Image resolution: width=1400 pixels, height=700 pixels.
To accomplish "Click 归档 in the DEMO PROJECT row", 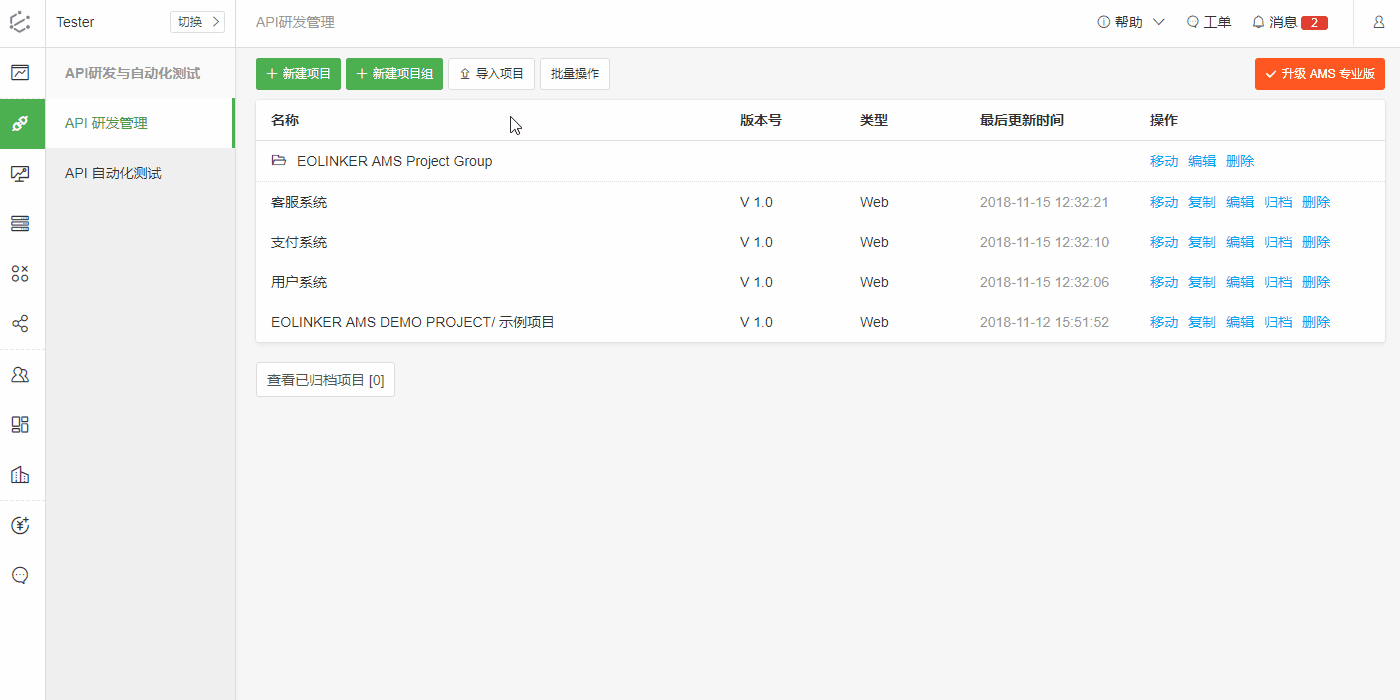I will (x=1278, y=322).
